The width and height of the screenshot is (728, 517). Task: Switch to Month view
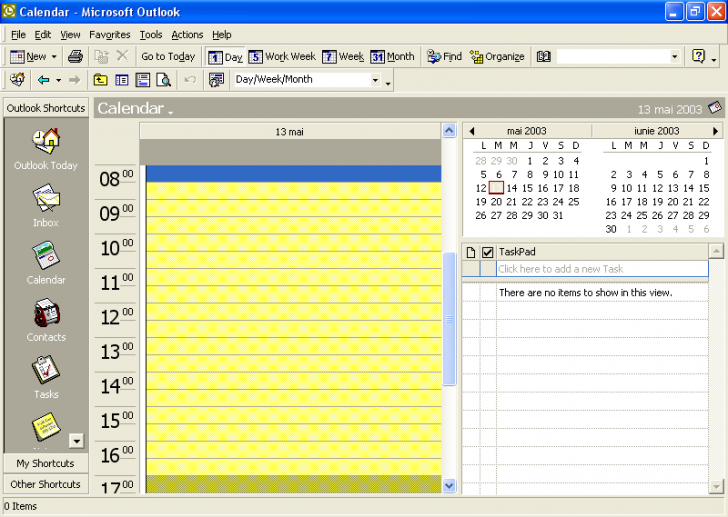[x=392, y=57]
